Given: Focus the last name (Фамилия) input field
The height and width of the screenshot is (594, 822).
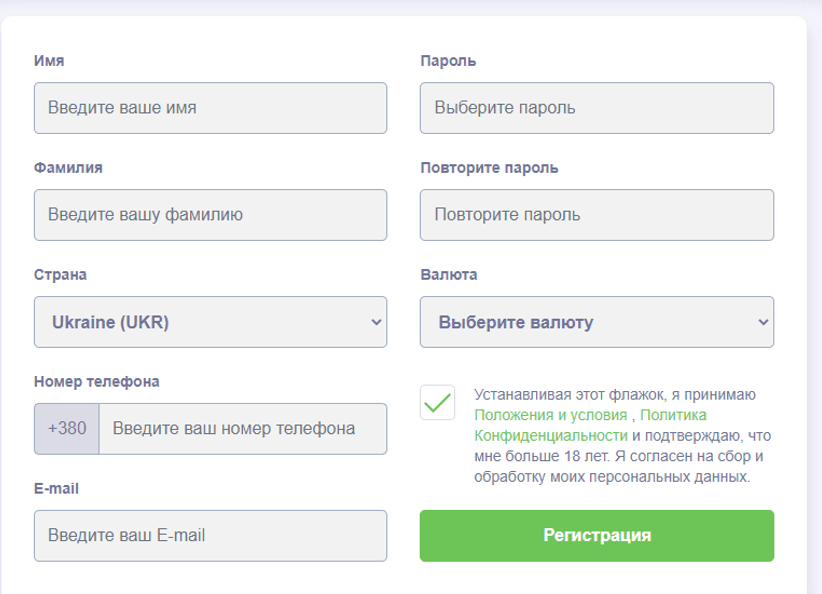Looking at the screenshot, I should click(x=210, y=215).
